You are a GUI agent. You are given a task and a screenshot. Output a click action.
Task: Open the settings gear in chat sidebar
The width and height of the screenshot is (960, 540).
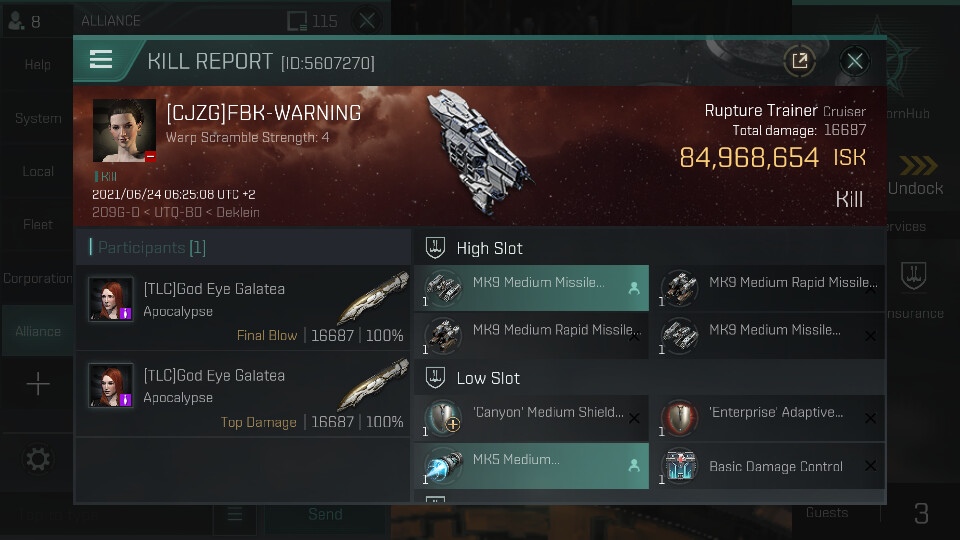point(37,459)
